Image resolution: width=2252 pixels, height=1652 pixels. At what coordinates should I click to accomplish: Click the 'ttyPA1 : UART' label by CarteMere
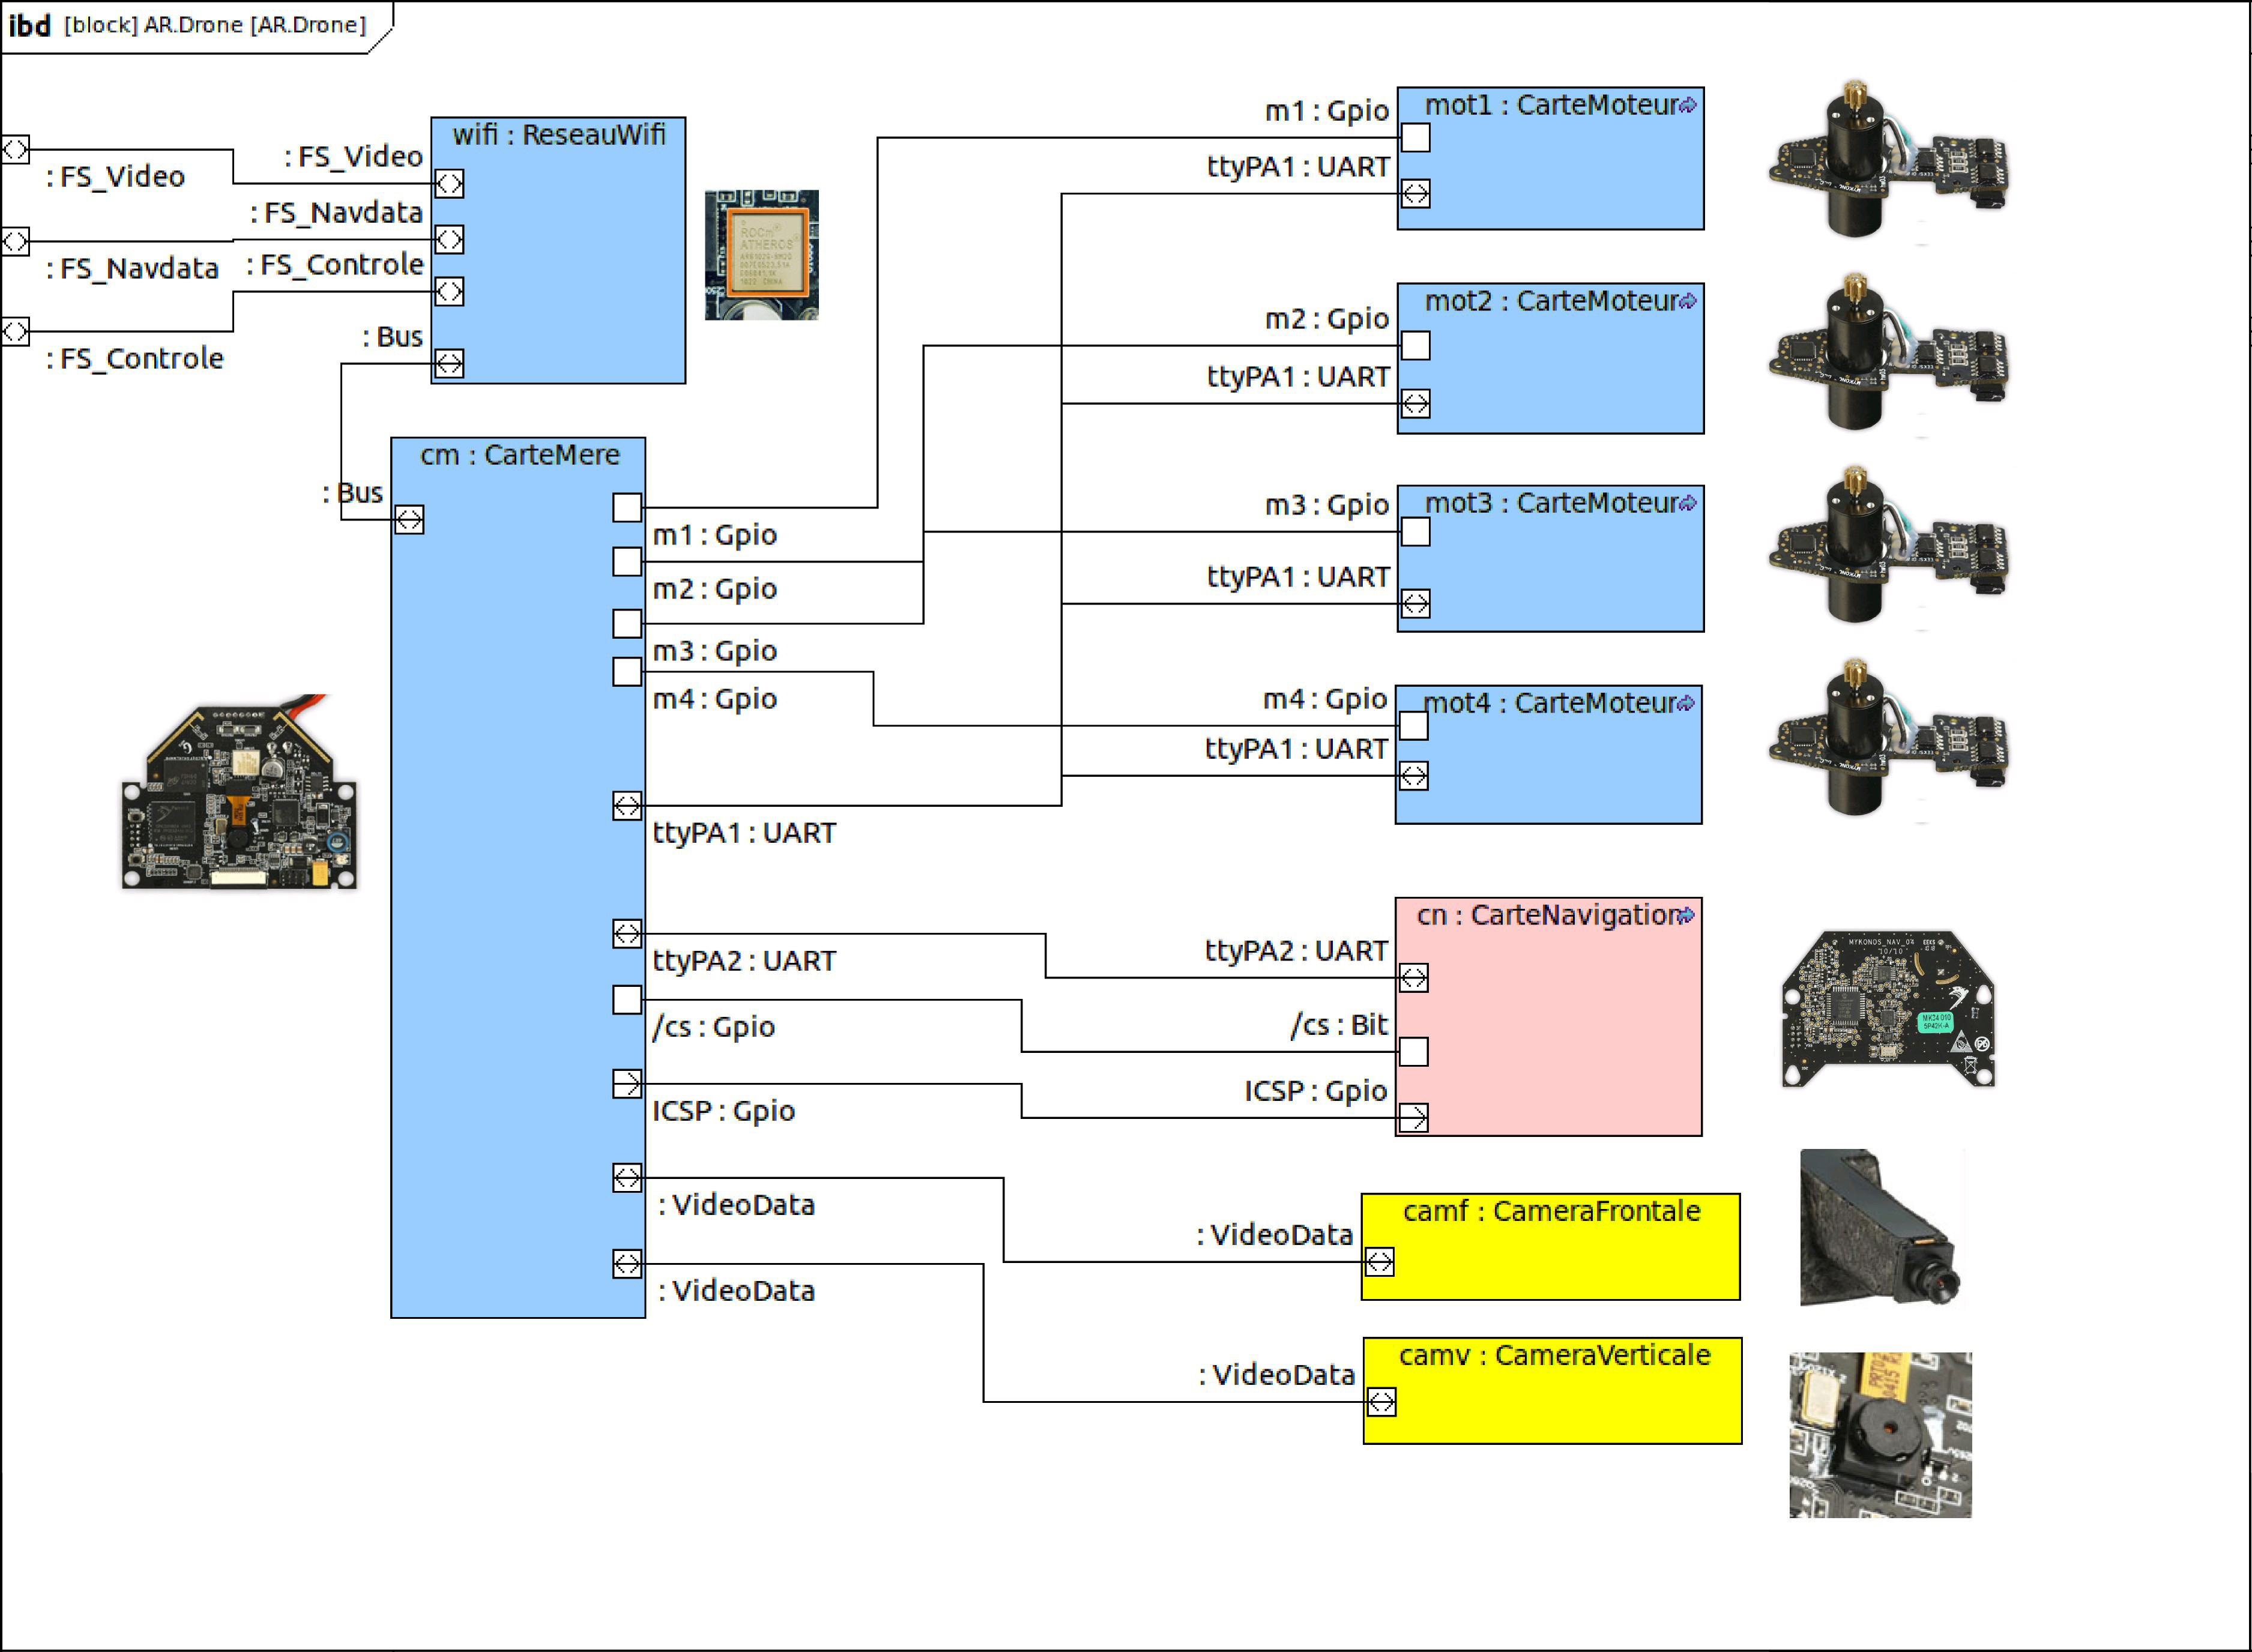coord(744,833)
